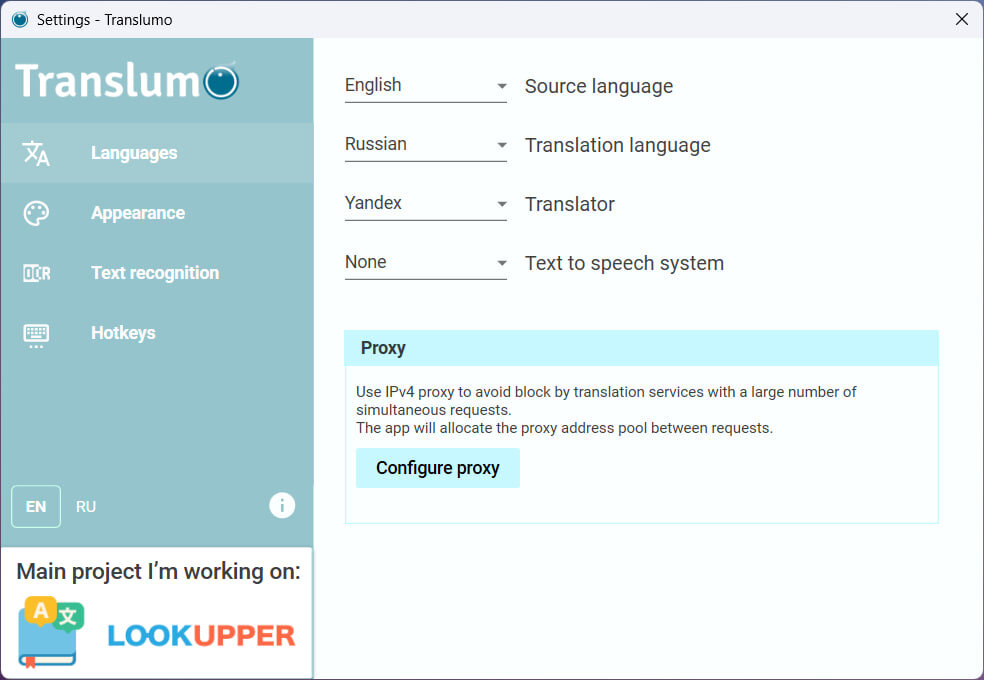Screen dimensions: 984x680
Task: Click the 'Translator' label
Action: [x=569, y=205]
